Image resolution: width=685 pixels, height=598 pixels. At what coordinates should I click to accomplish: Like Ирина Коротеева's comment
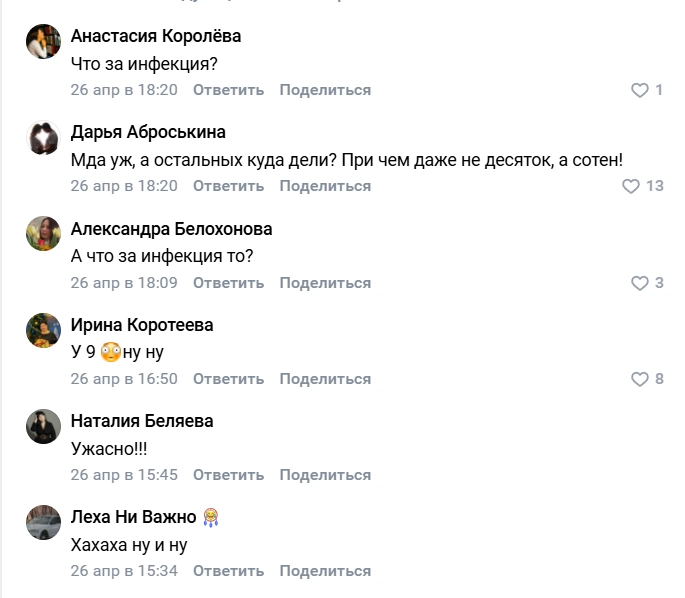point(640,379)
